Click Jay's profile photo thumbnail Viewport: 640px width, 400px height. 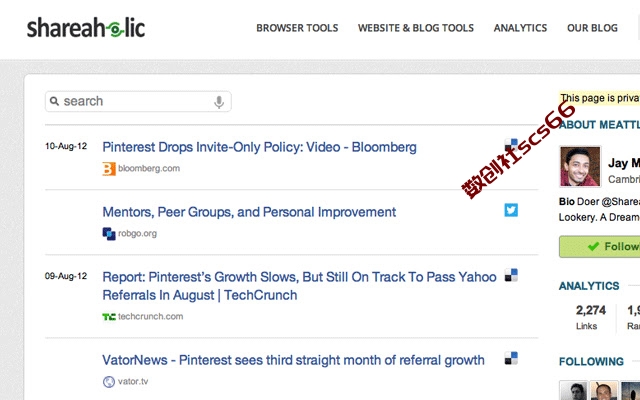click(x=580, y=167)
